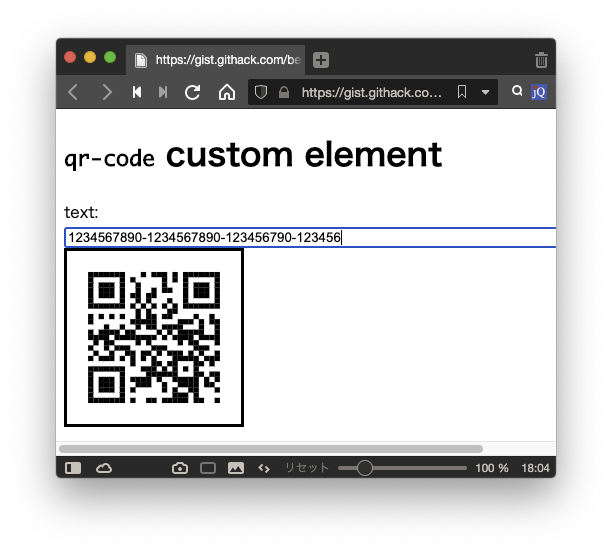Capture the page with camera icon

pyautogui.click(x=180, y=468)
